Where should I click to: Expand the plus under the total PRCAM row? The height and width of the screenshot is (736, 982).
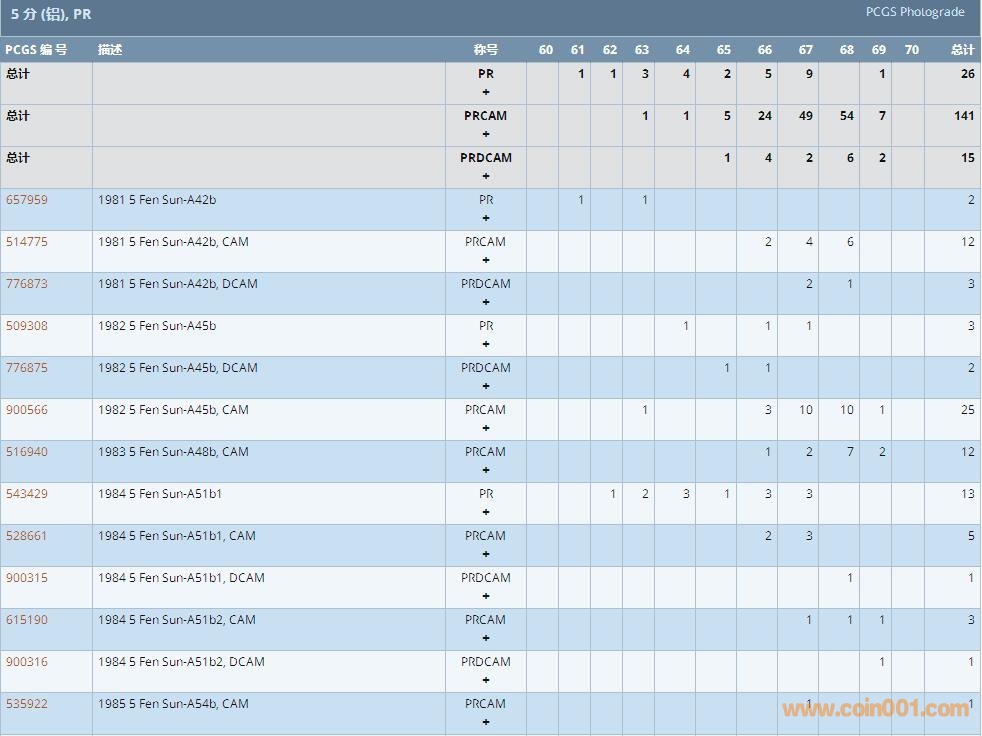tap(486, 134)
